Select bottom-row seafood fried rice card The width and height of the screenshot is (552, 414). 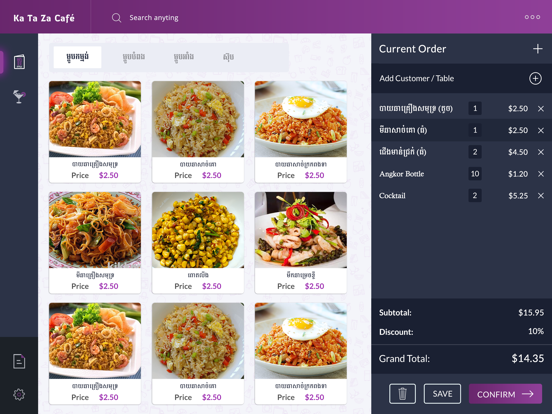click(95, 353)
